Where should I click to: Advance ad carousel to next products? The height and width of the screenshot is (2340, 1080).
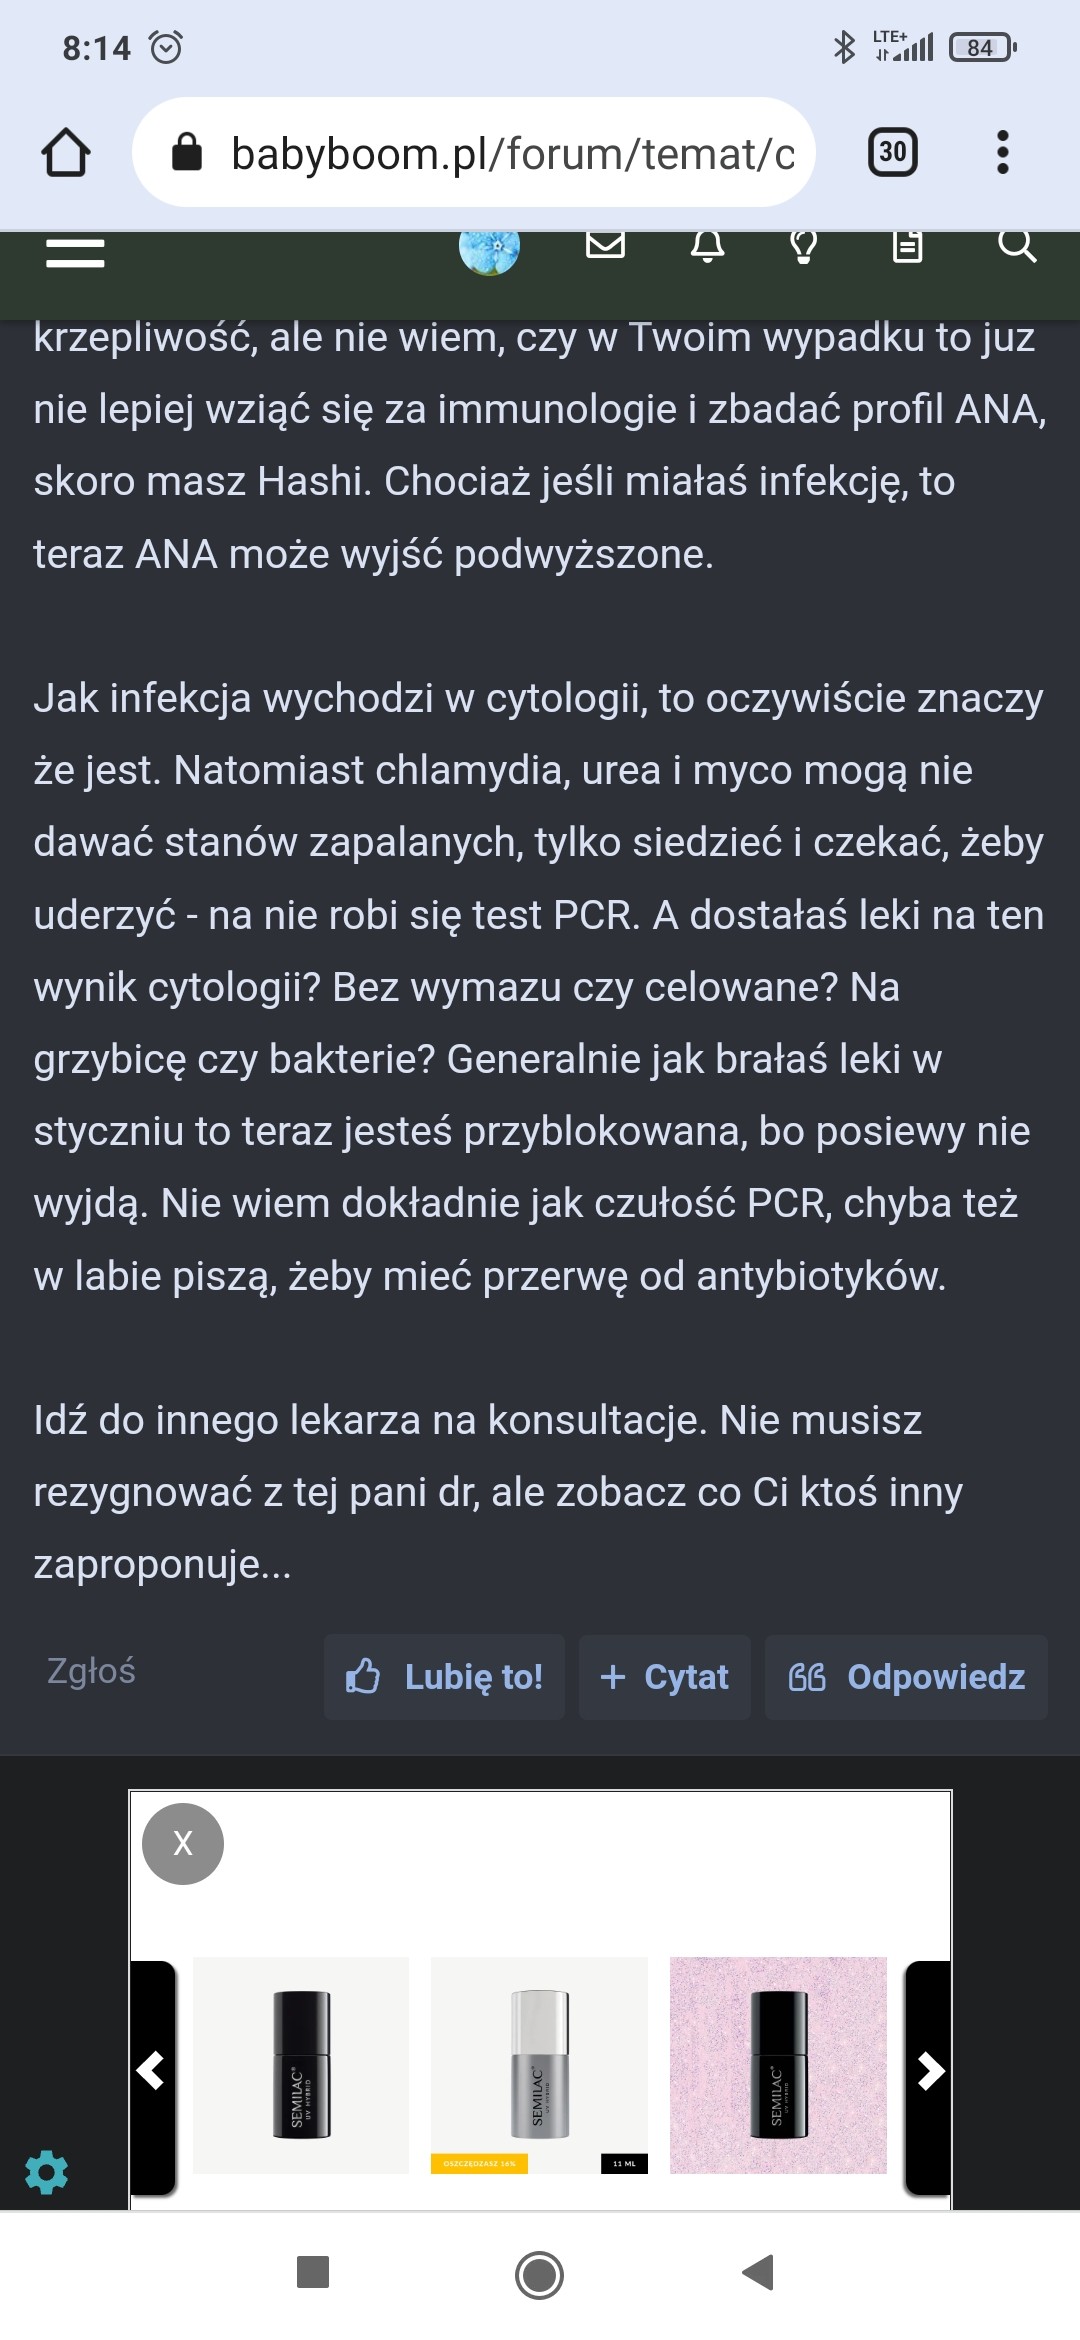coord(929,2071)
